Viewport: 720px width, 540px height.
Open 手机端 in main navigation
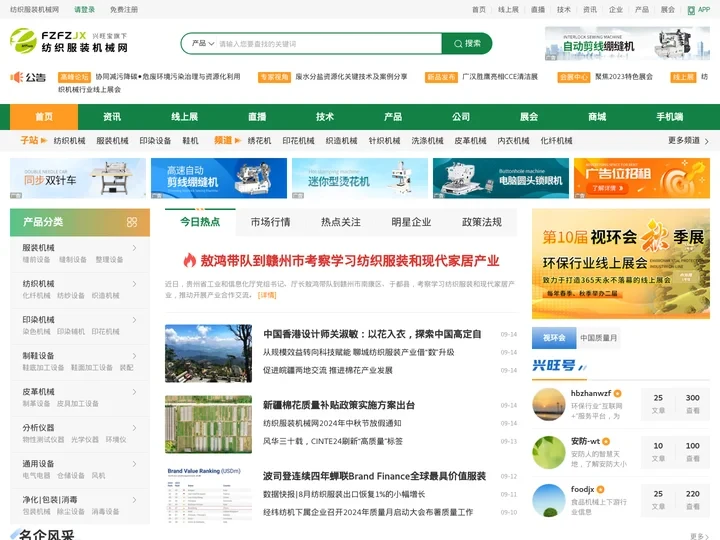coord(669,117)
